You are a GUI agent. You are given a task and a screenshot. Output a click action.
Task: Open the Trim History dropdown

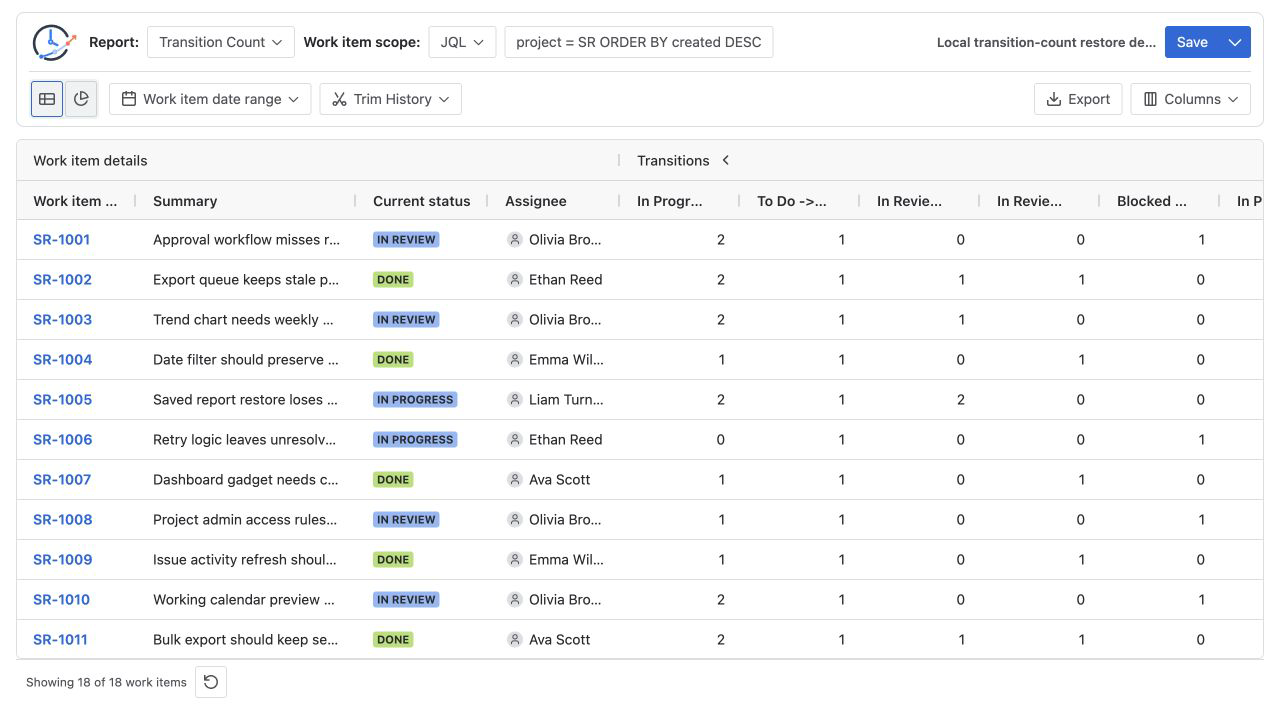391,99
